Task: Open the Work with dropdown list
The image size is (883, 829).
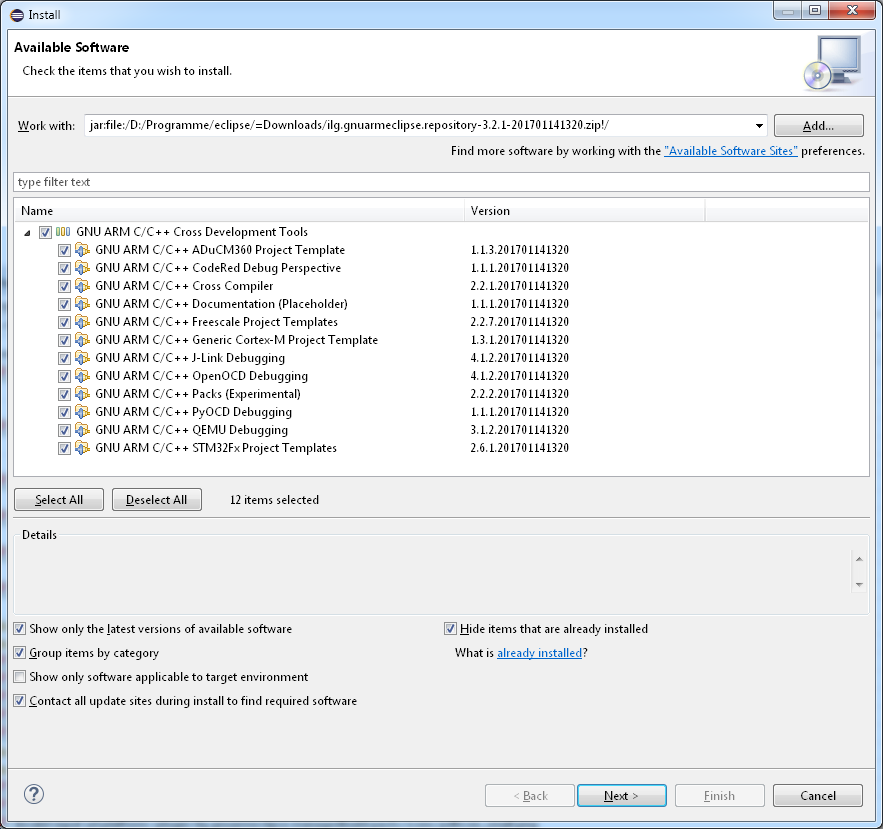Action: tap(759, 126)
